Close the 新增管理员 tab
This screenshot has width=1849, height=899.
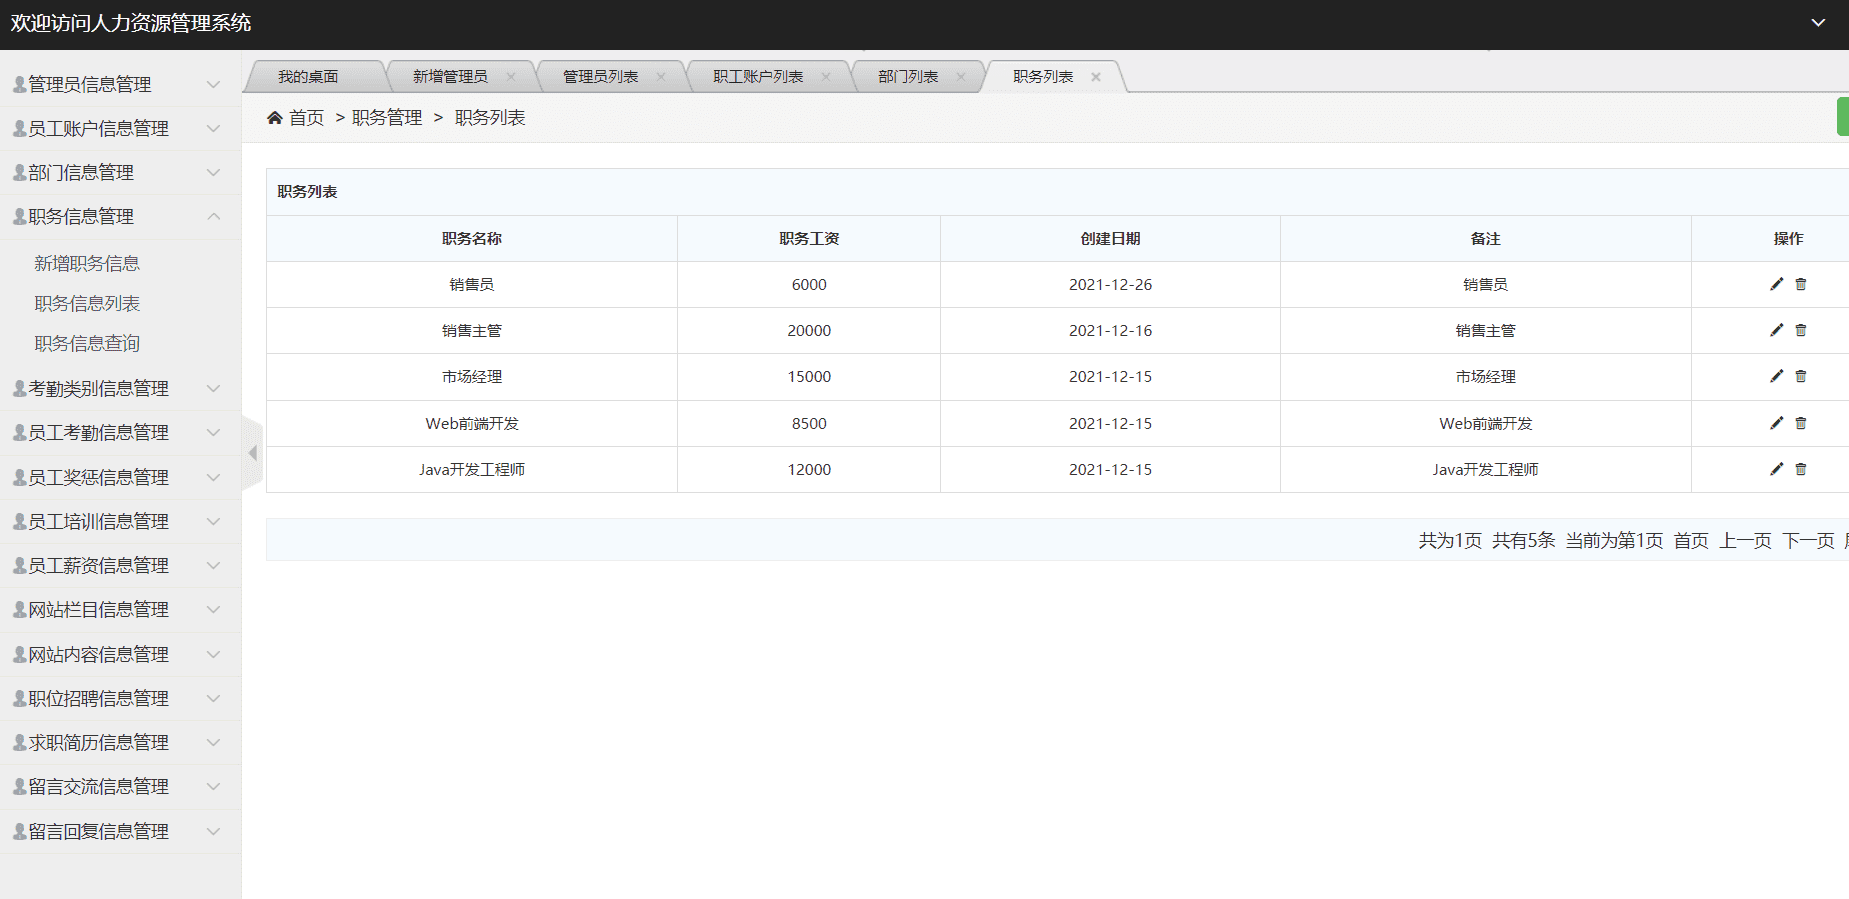coord(511,77)
